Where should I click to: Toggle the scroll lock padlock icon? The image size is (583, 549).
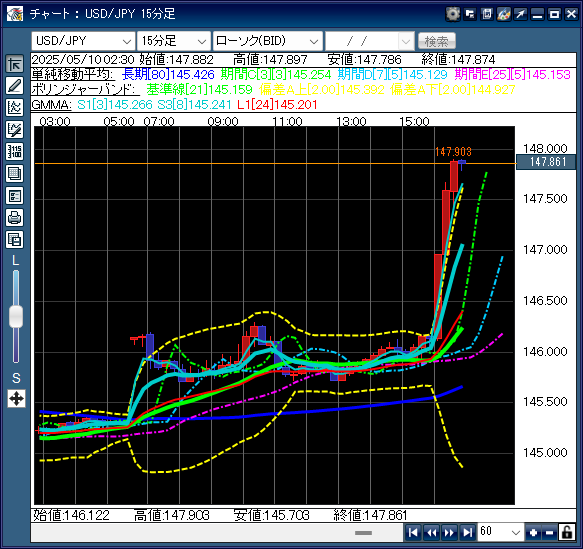pos(567,532)
